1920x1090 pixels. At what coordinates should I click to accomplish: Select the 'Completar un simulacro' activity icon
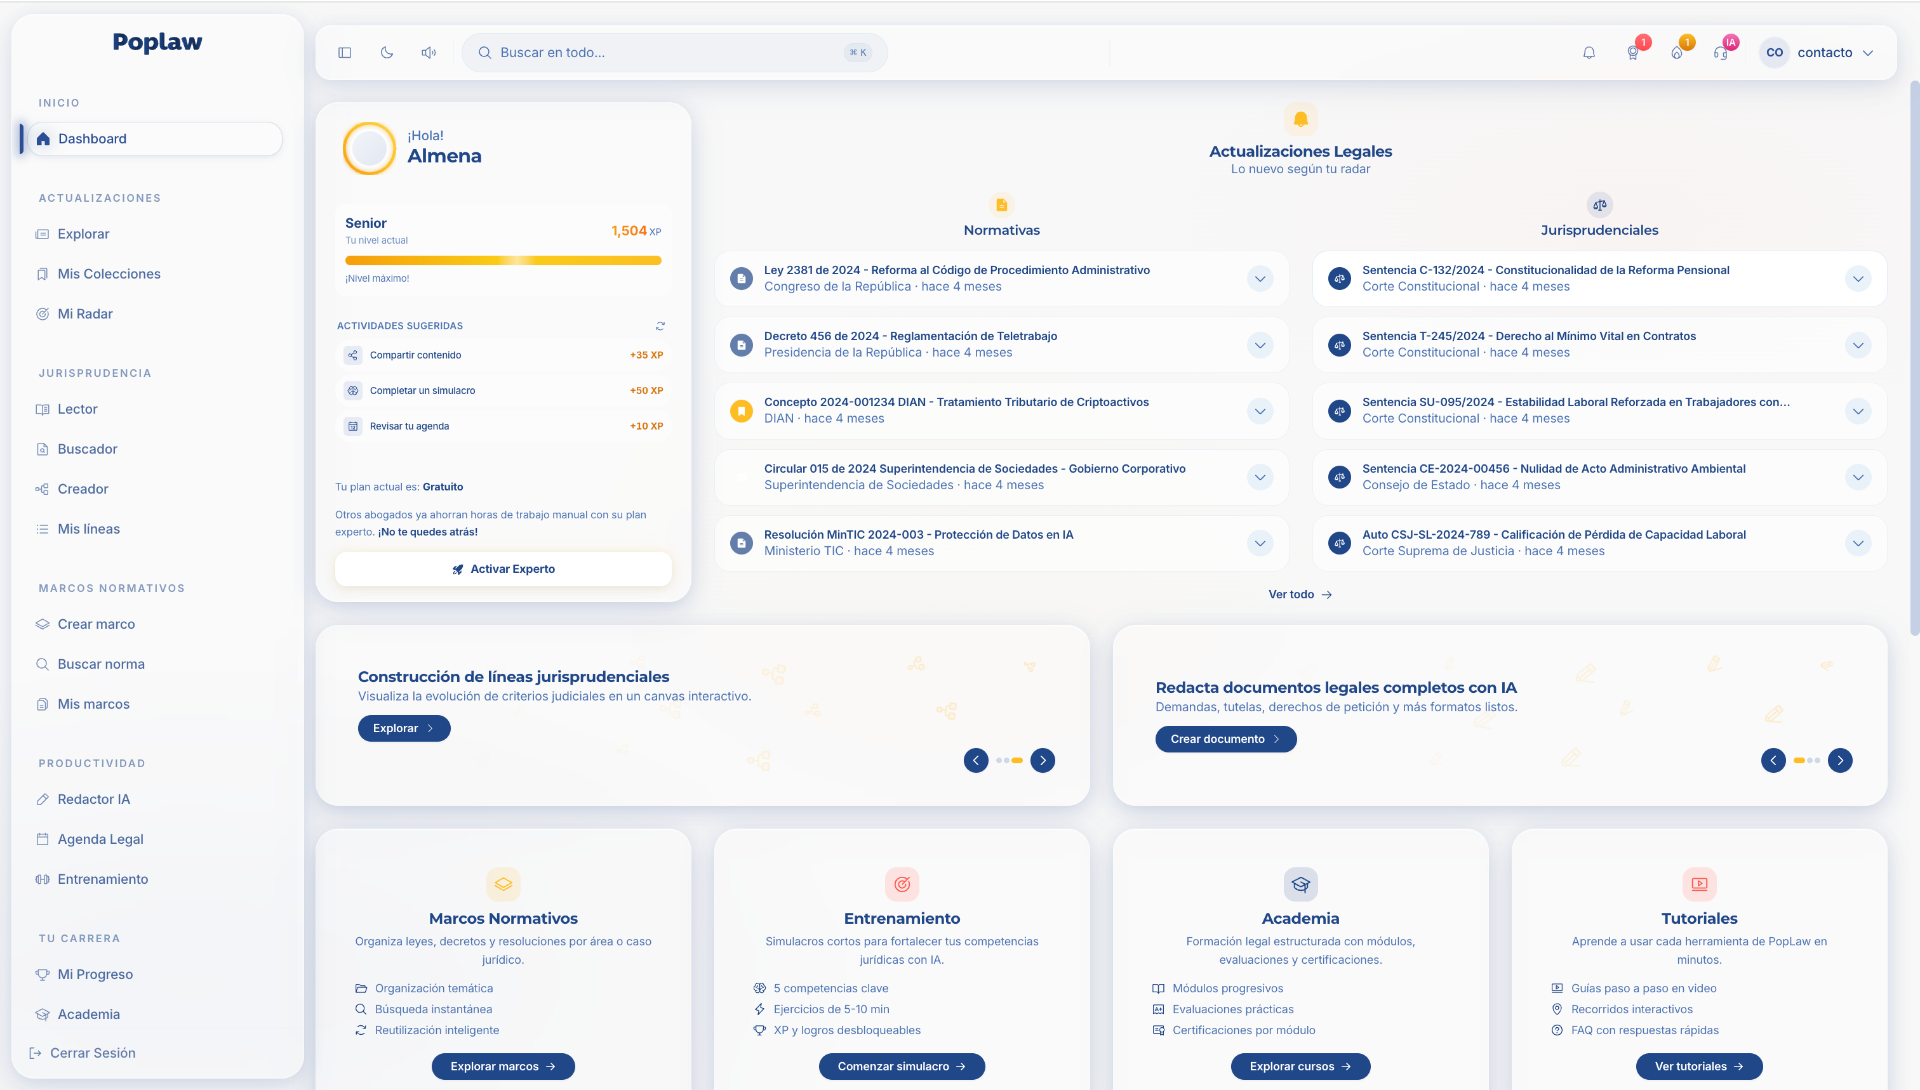[353, 391]
